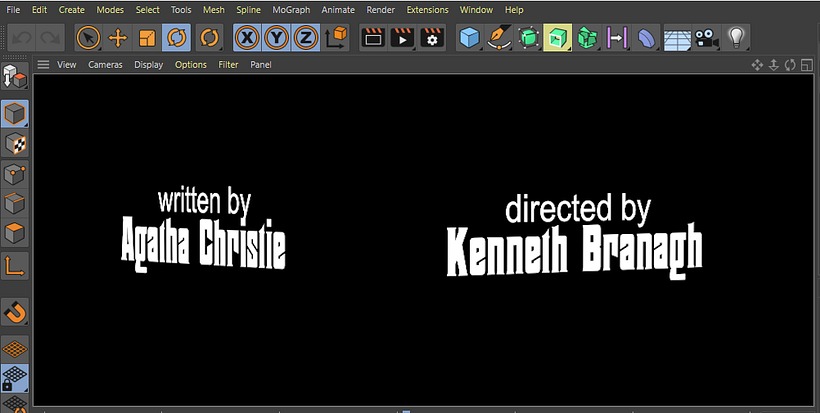Add a Light object

[x=736, y=38]
